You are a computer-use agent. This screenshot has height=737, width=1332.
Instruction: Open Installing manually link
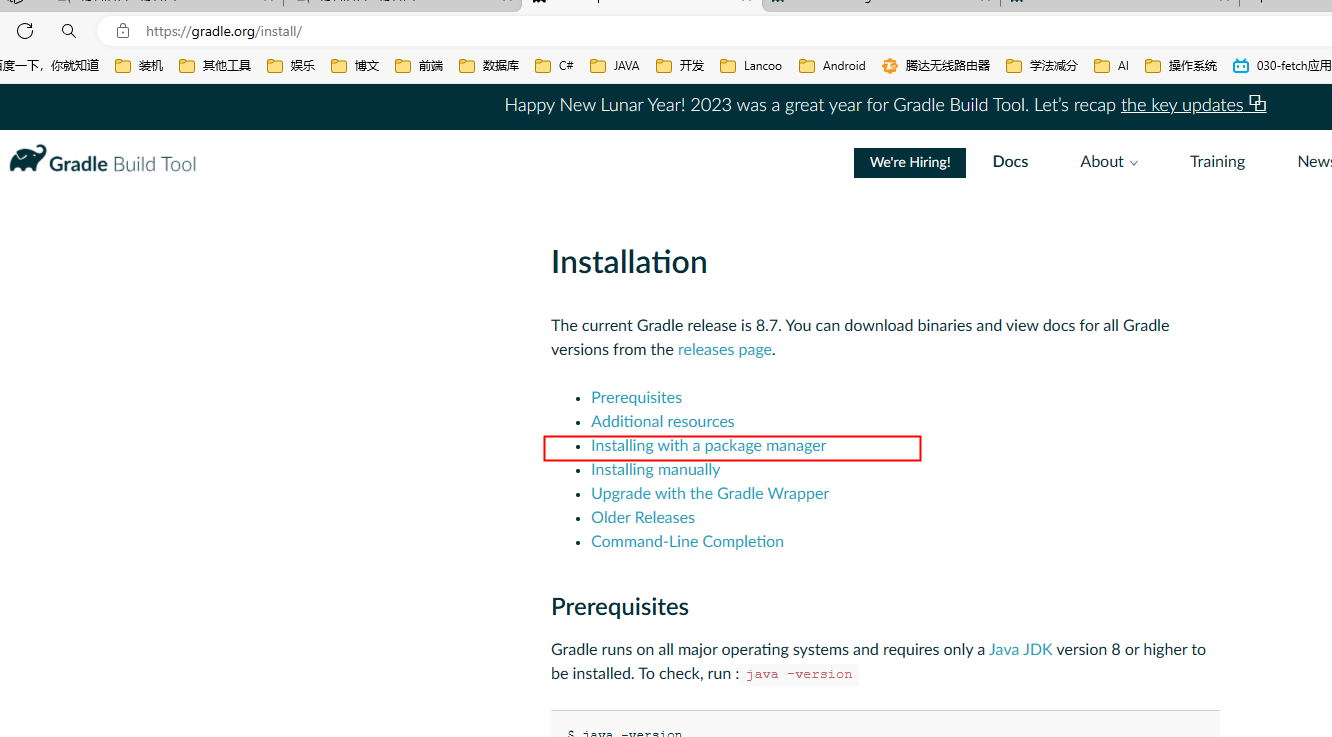(655, 469)
